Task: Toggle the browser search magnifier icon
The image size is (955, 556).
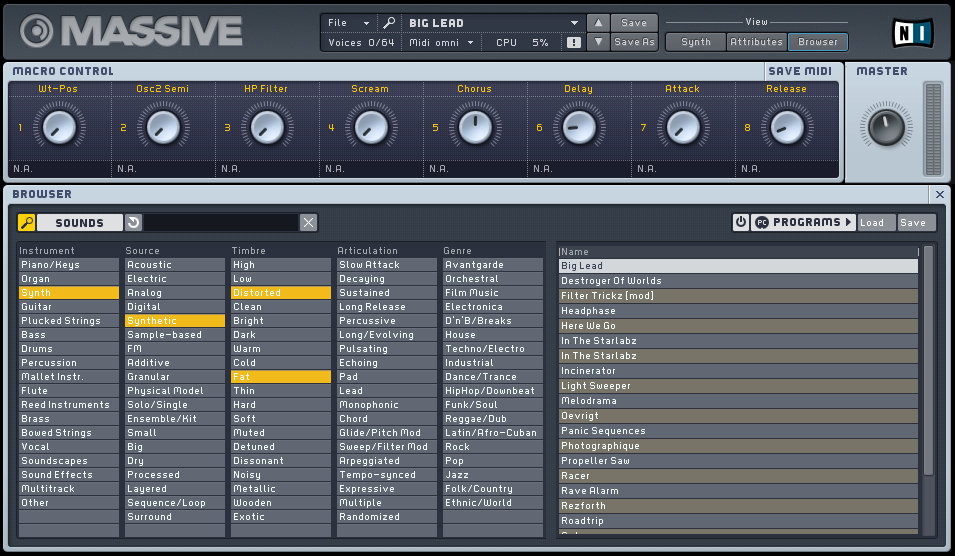Action: [x=26, y=223]
